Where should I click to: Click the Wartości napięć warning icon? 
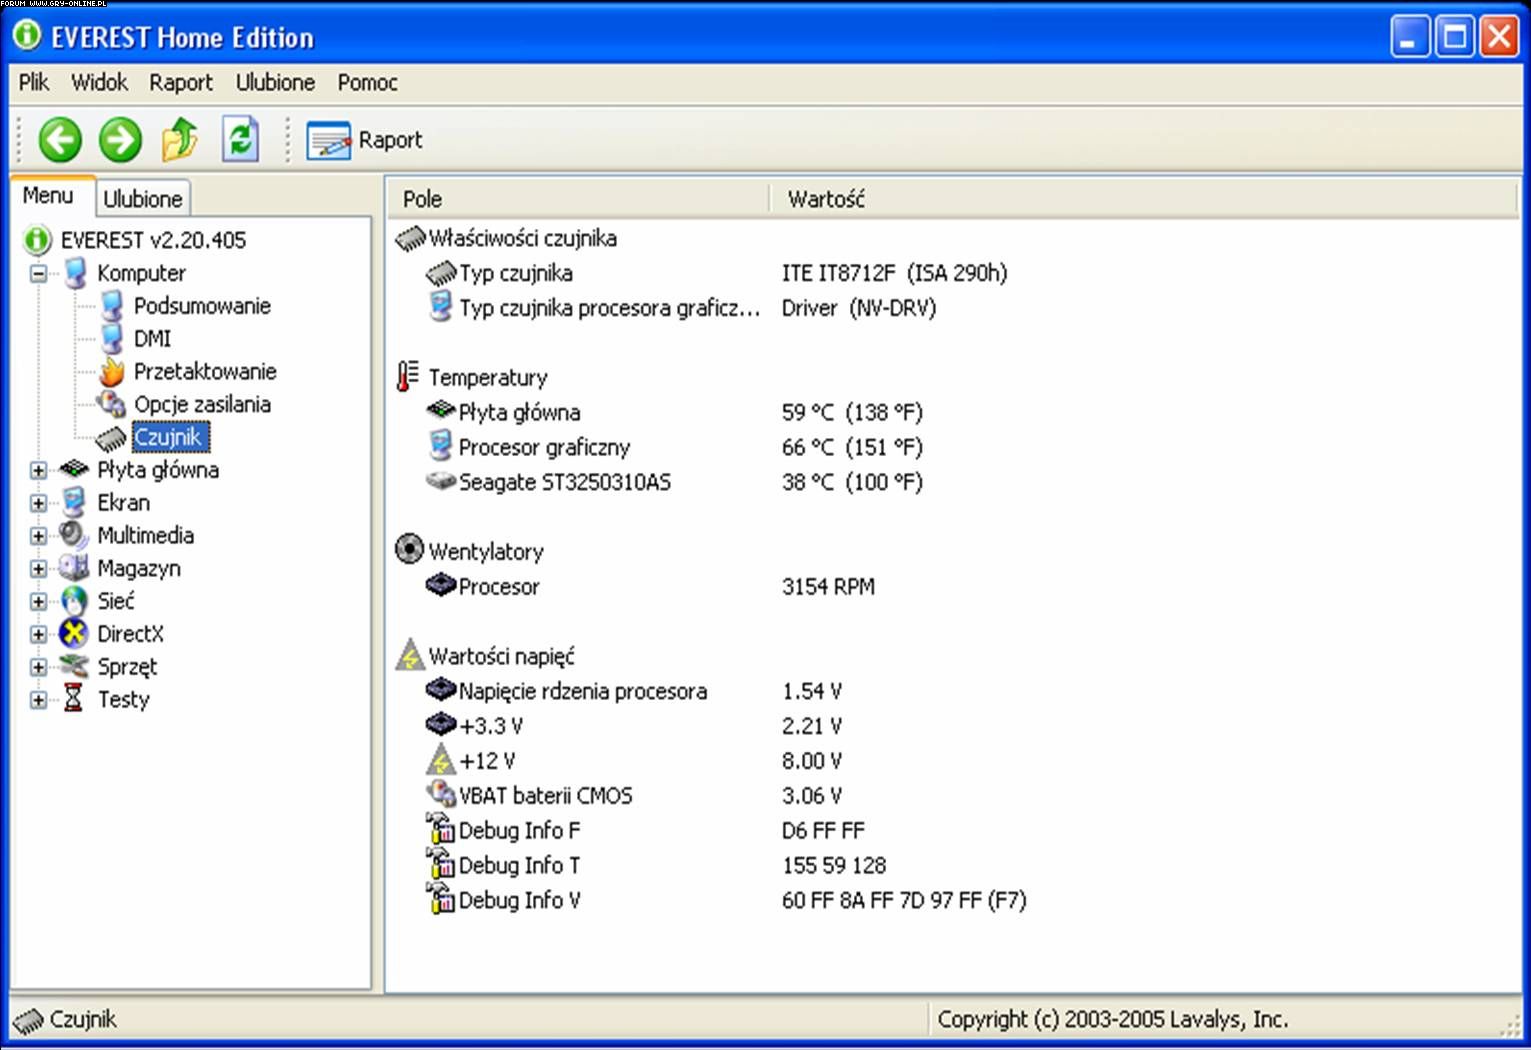[409, 655]
